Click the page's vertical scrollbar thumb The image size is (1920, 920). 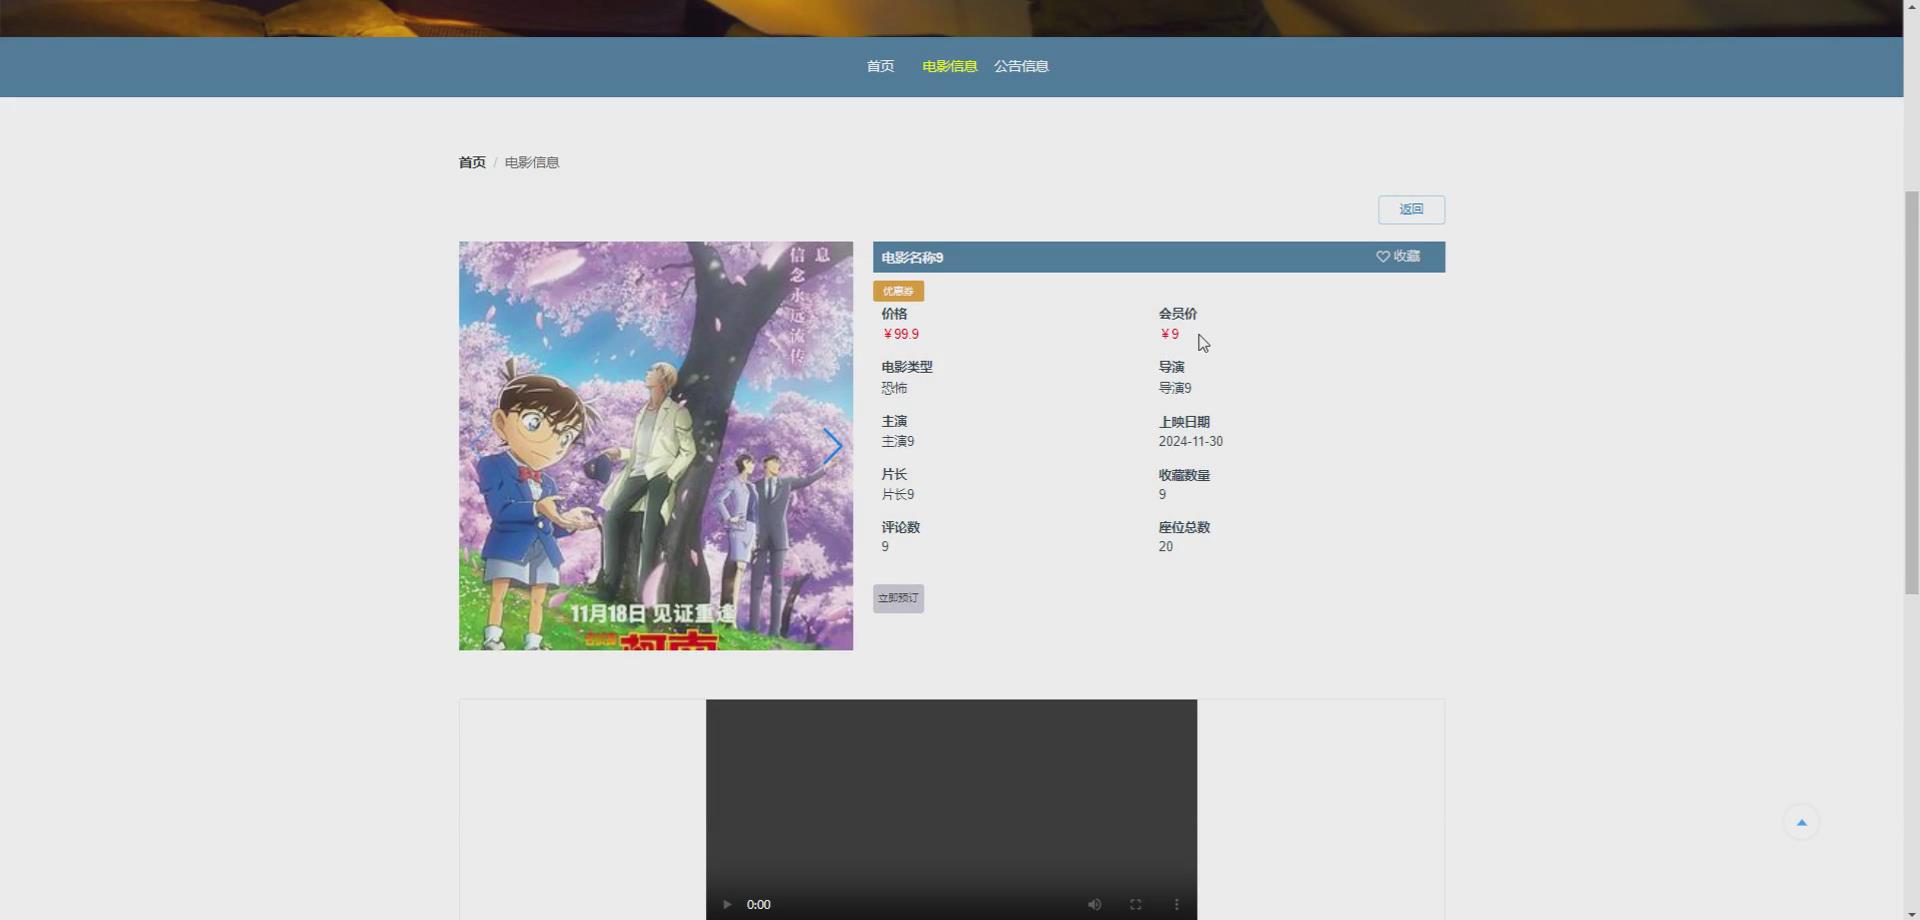click(x=1911, y=392)
